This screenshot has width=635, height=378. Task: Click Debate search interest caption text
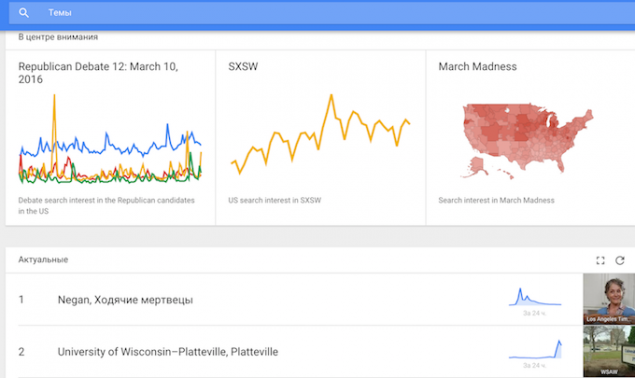pyautogui.click(x=106, y=205)
